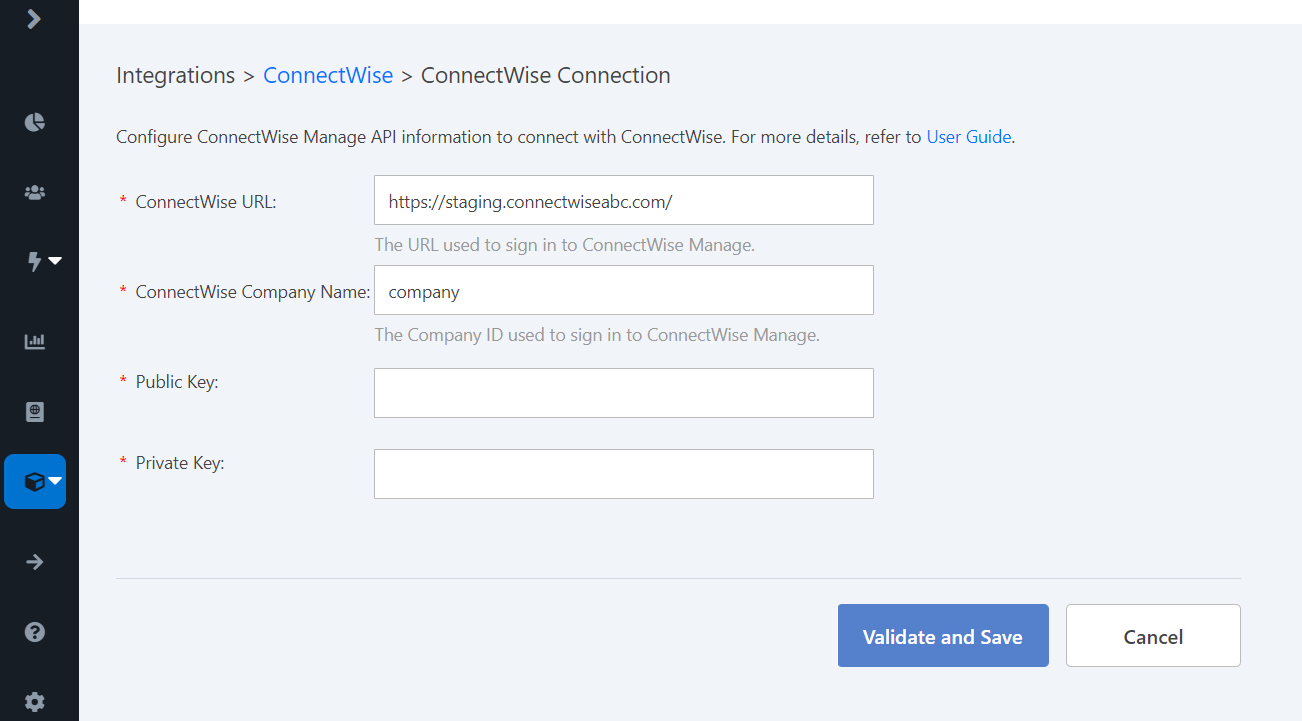The height and width of the screenshot is (721, 1302).
Task: Open the dashboard pie chart section
Action: [34, 121]
